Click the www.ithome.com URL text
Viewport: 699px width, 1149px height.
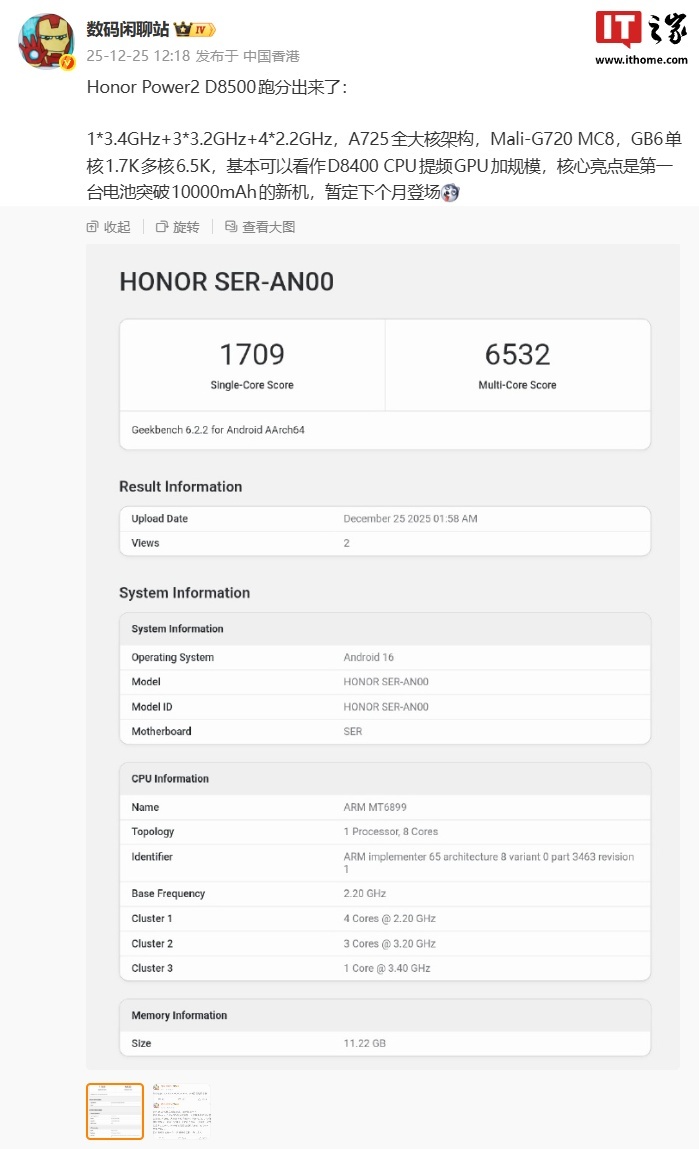pyautogui.click(x=641, y=60)
